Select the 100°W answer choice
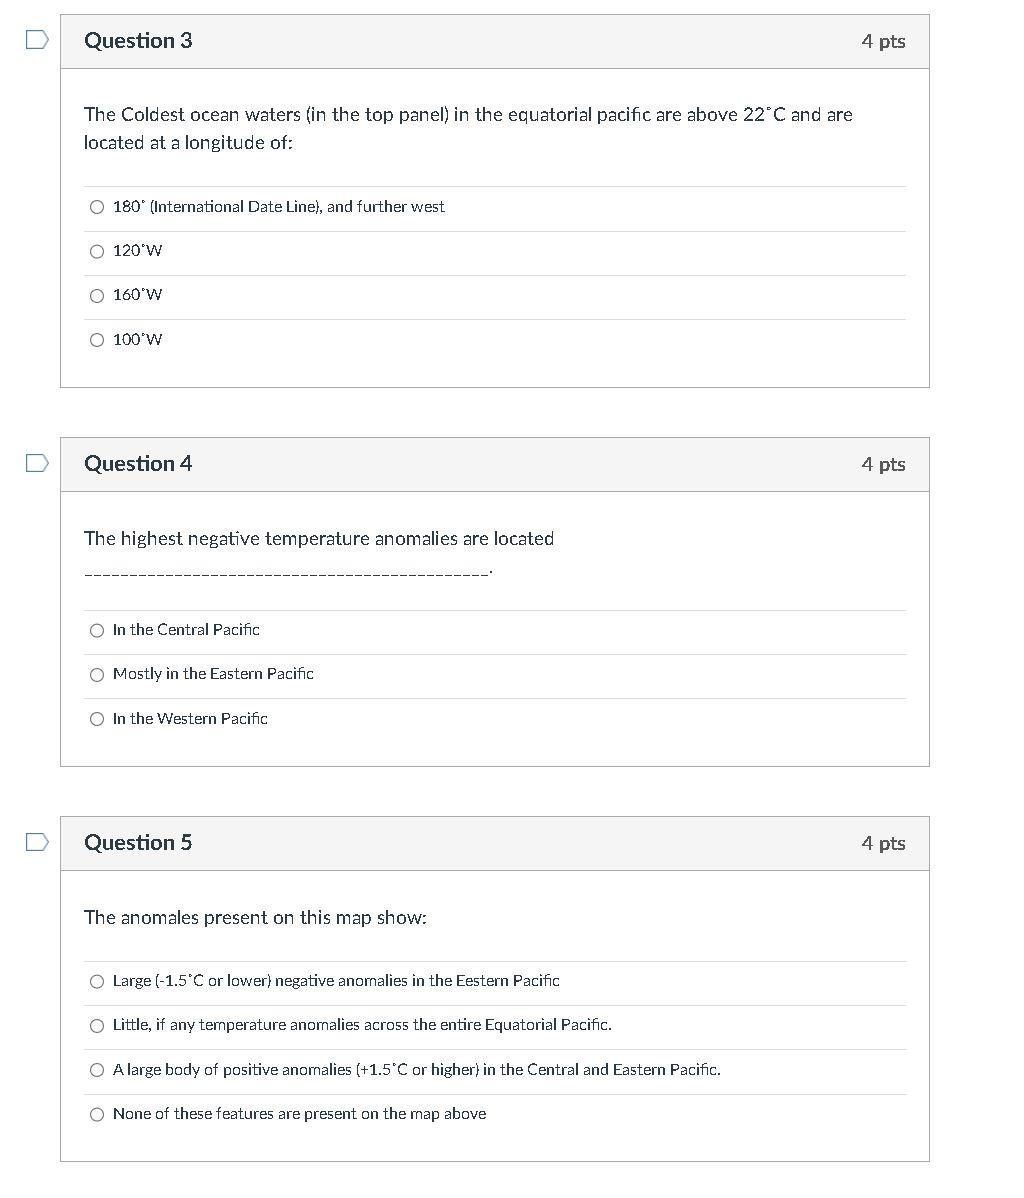Screen dimensions: 1024x1198 97,340
